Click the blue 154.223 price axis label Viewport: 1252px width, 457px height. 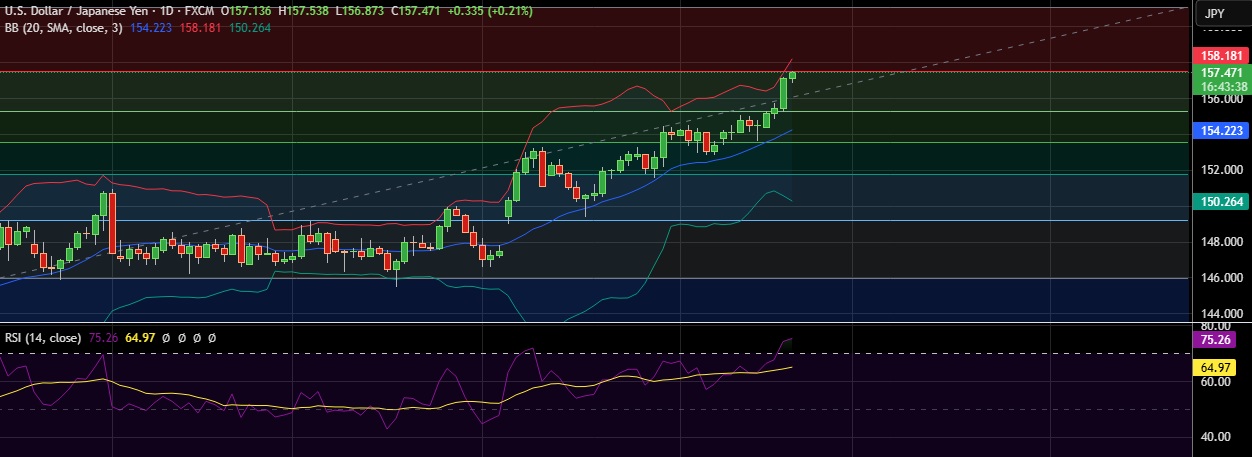(1222, 131)
